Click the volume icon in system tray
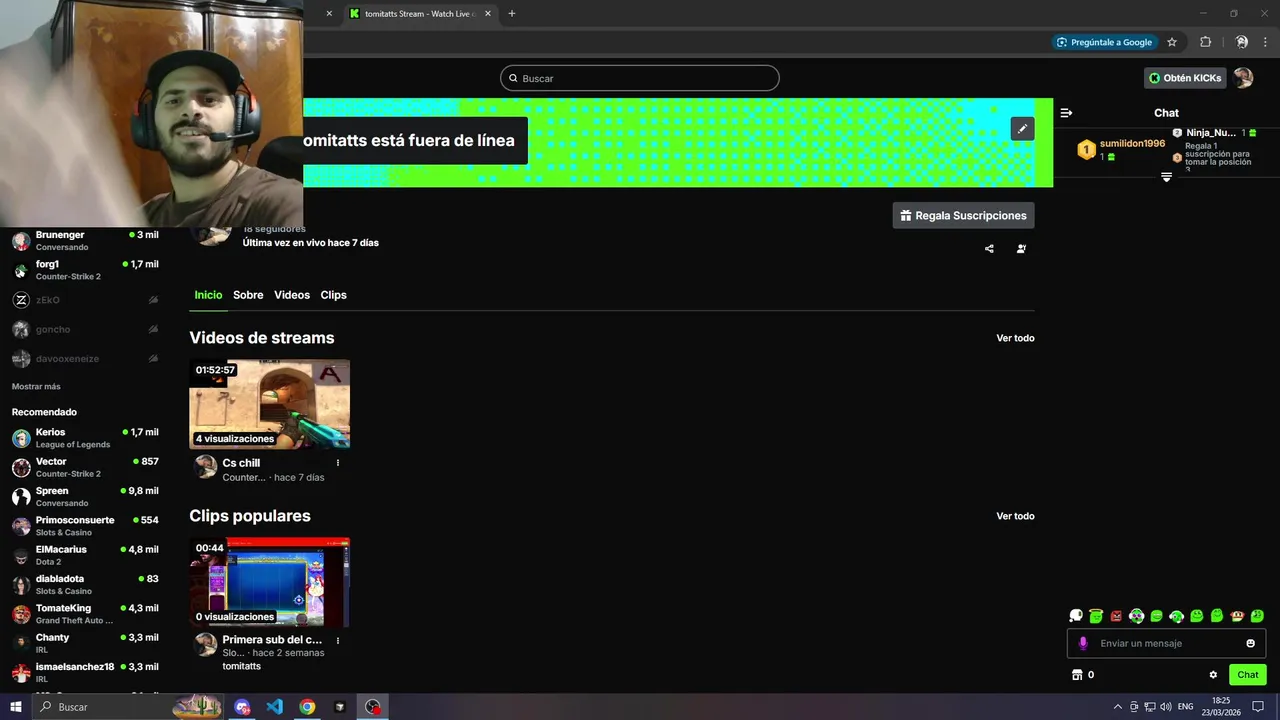1280x720 pixels. coord(1165,707)
